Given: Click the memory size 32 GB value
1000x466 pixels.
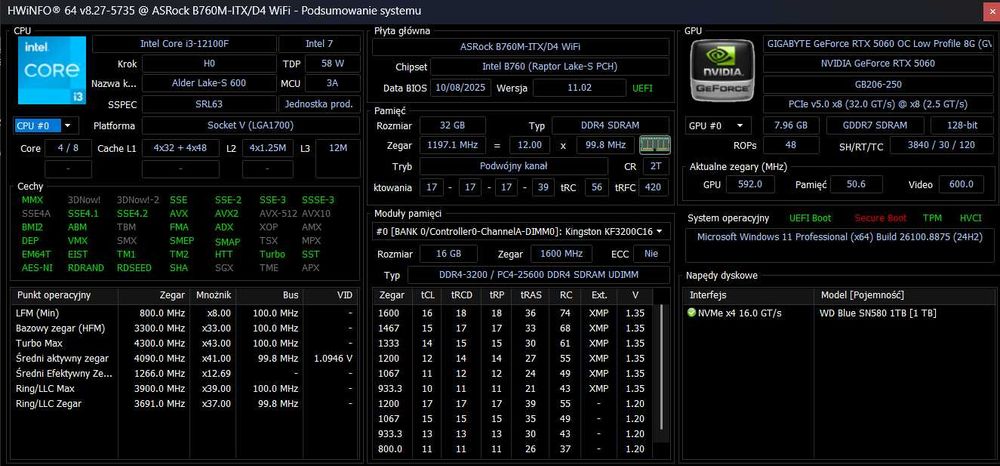Looking at the screenshot, I should pyautogui.click(x=452, y=126).
